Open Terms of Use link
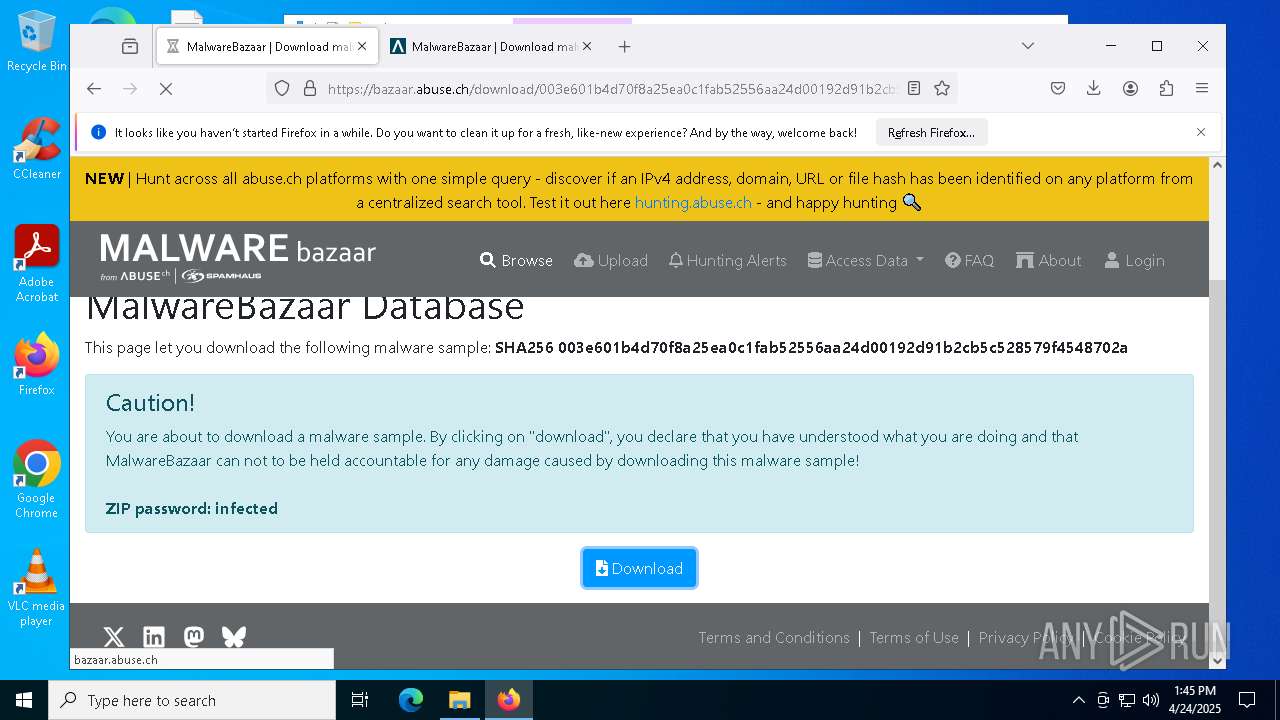Screen dimensions: 1280x720 pos(914,637)
